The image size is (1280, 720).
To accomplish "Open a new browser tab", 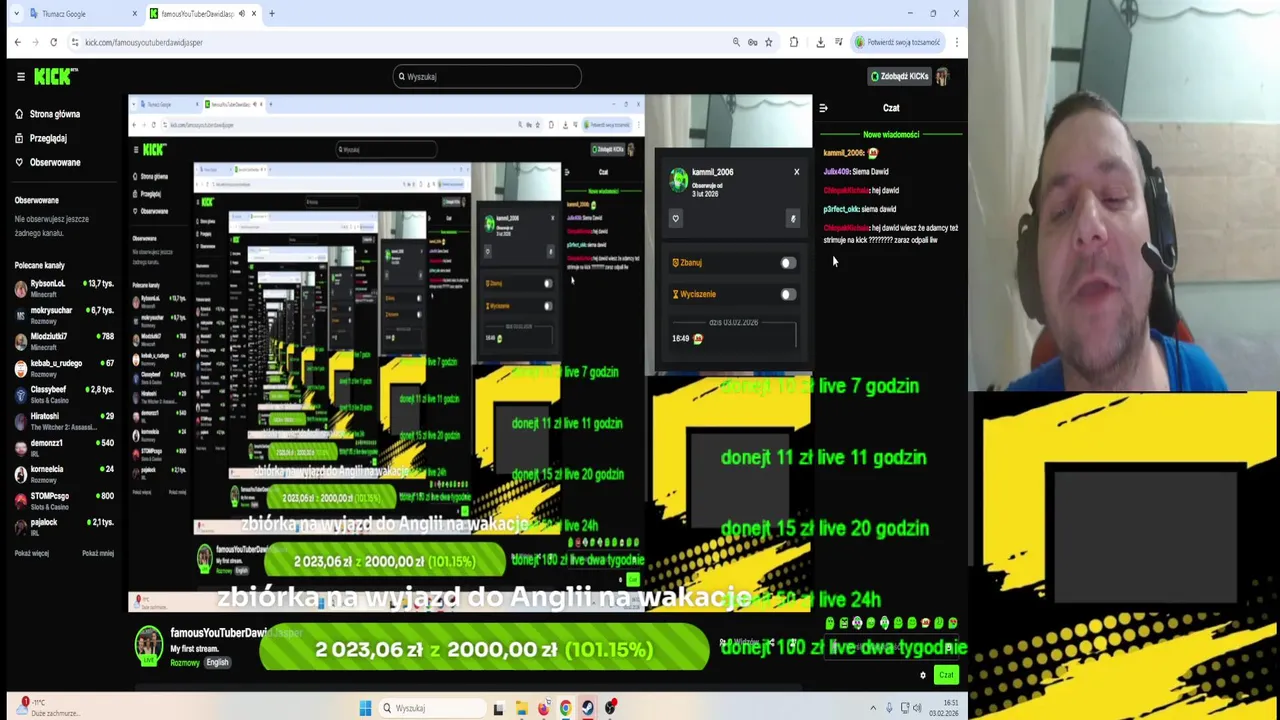I will 271,14.
